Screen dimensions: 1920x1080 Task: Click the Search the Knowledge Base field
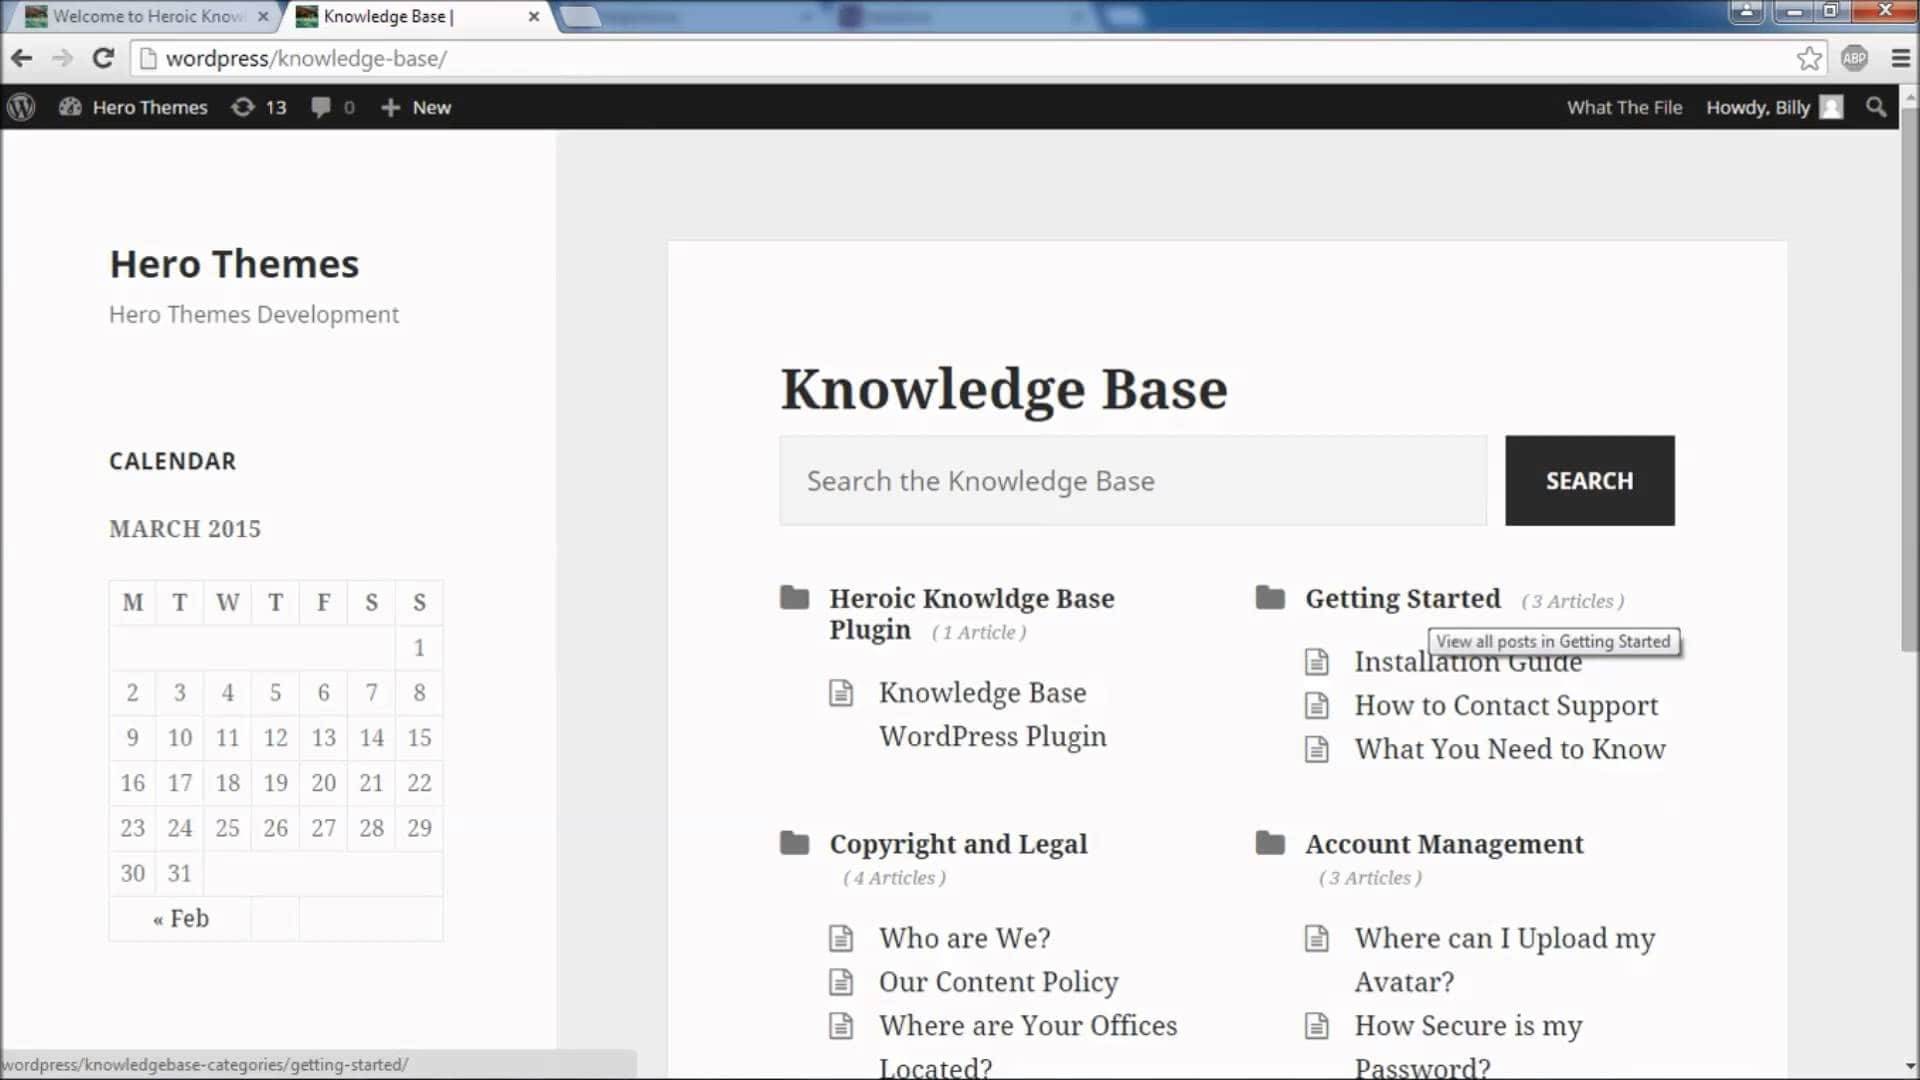(1131, 480)
